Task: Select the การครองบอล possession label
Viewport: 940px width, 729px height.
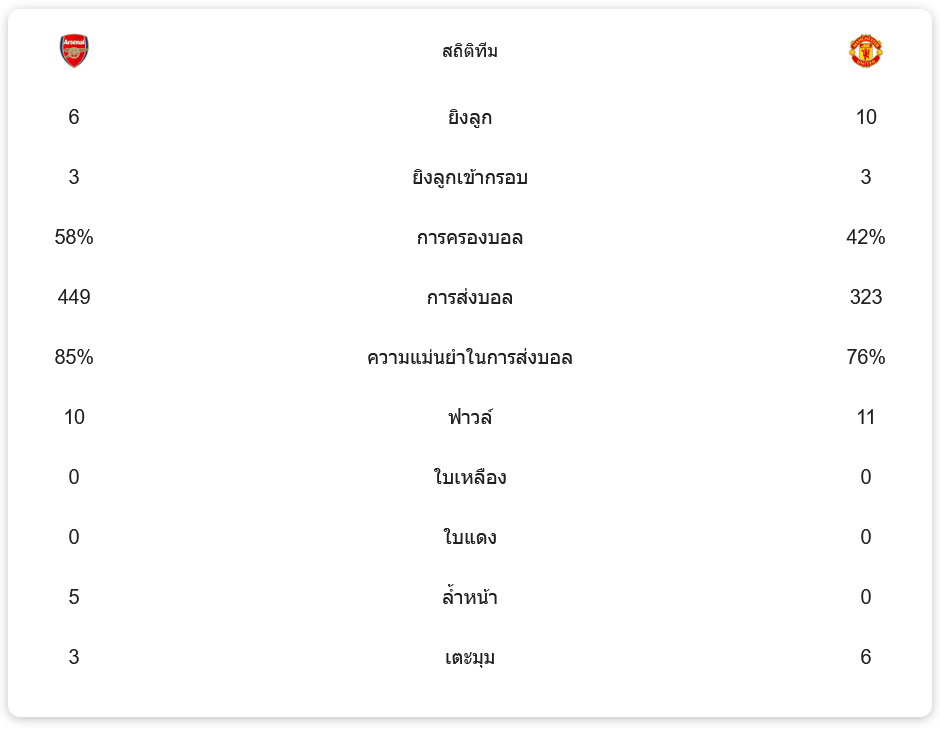Action: coord(470,238)
